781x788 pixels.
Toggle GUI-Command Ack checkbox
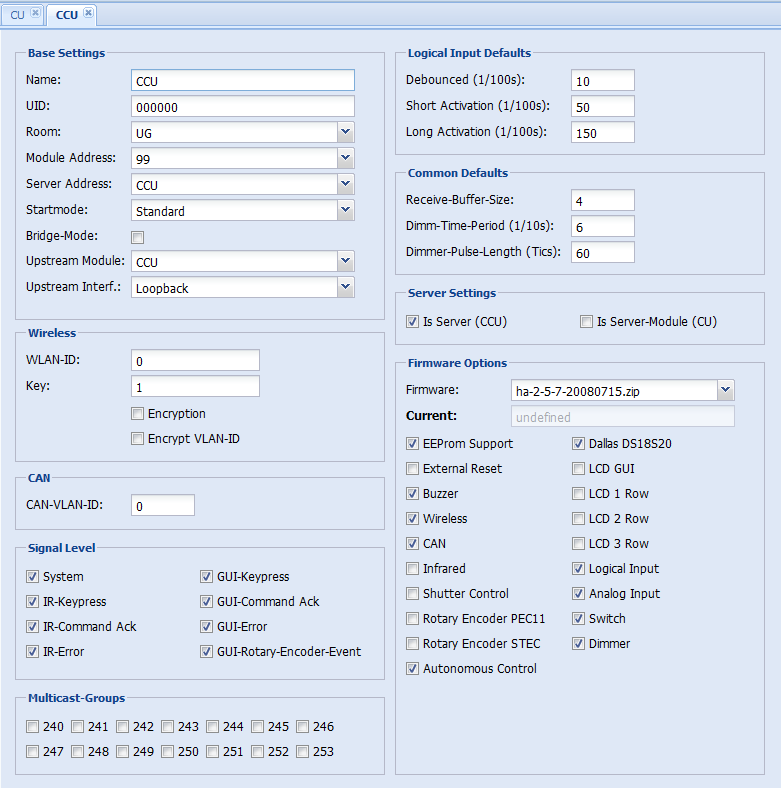coord(207,602)
